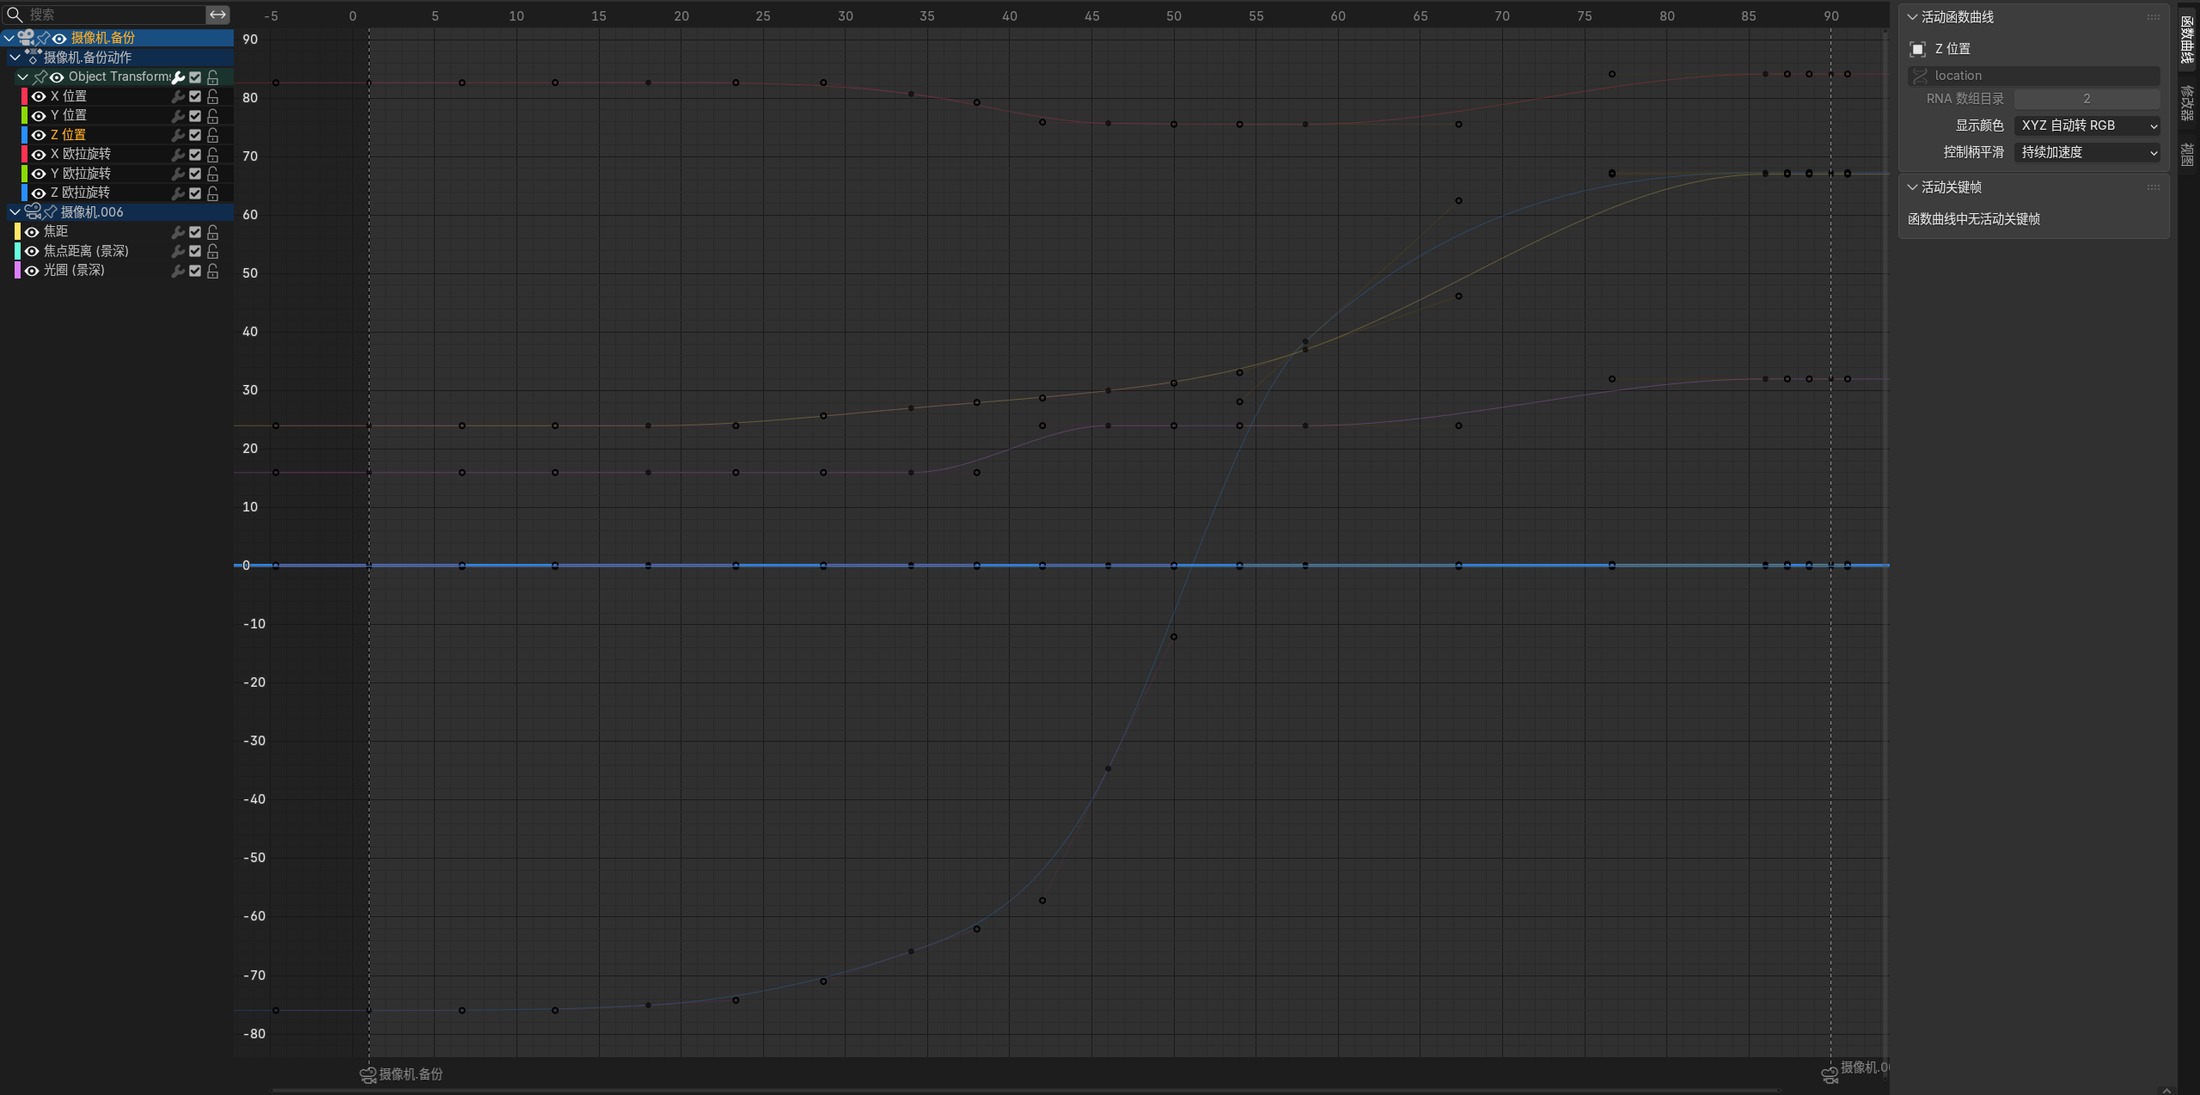
Task: Switch to the 修改器 sidebar tab
Action: click(2188, 103)
